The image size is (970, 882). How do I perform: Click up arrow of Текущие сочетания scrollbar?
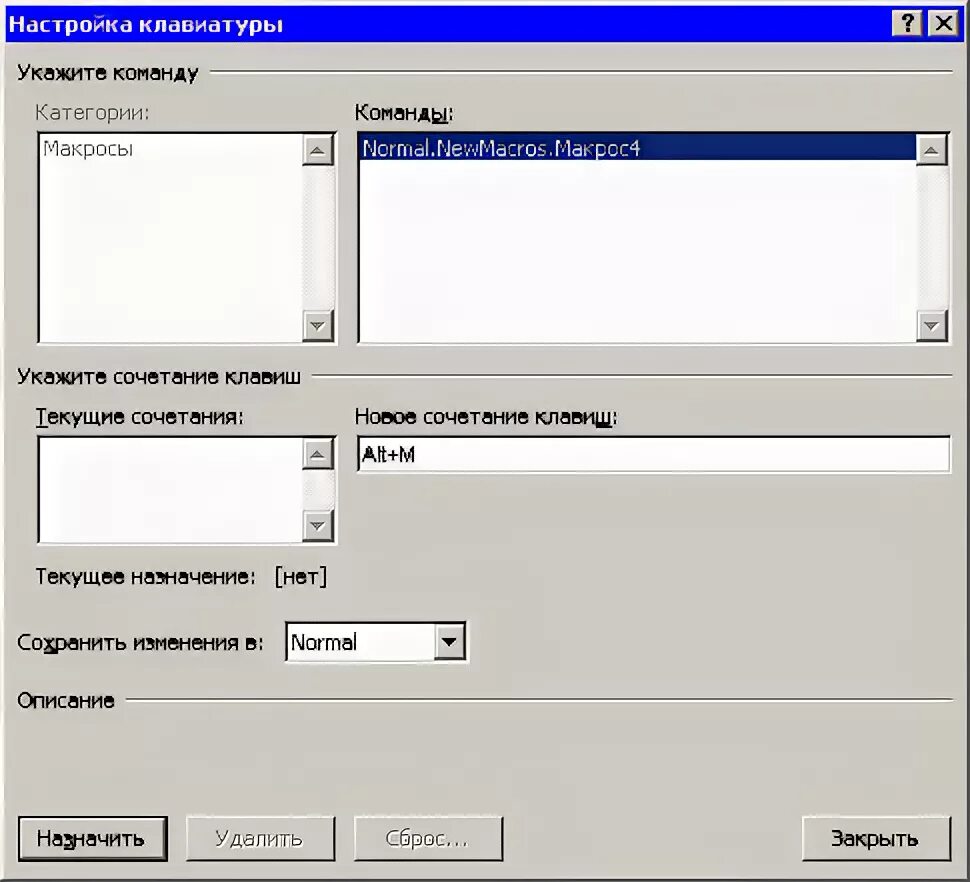point(317,455)
